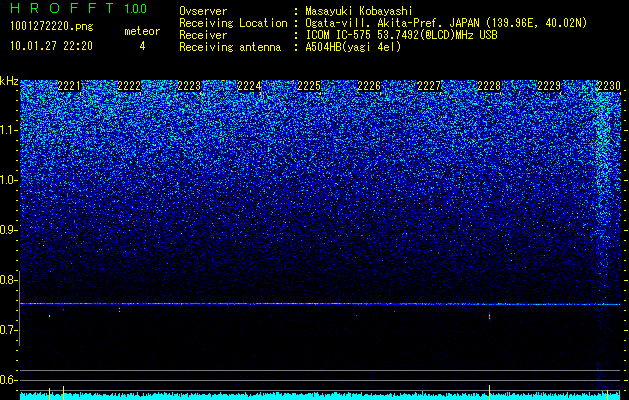
Task: Click the kHz axis unit label
Action: [x=9, y=81]
